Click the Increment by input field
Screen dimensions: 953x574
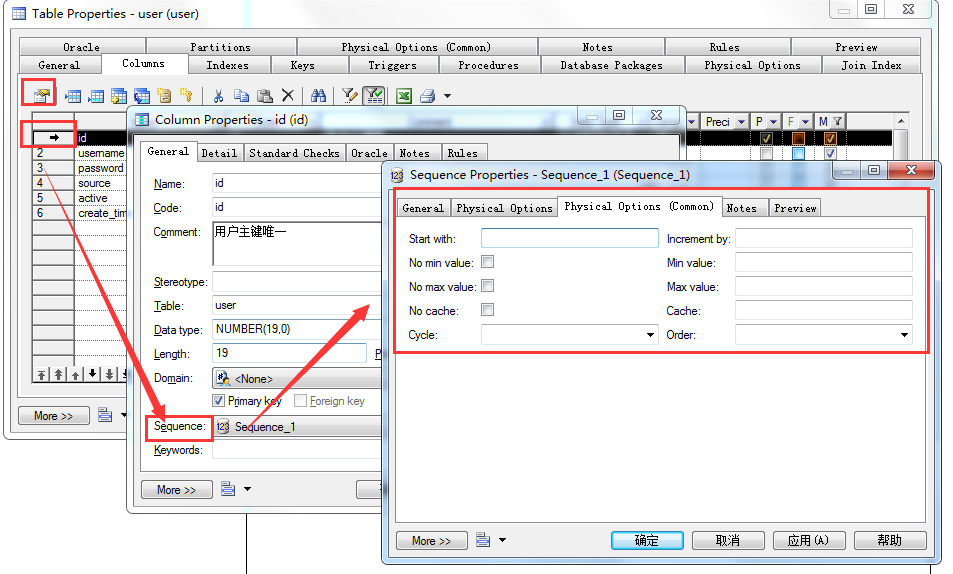coord(824,238)
